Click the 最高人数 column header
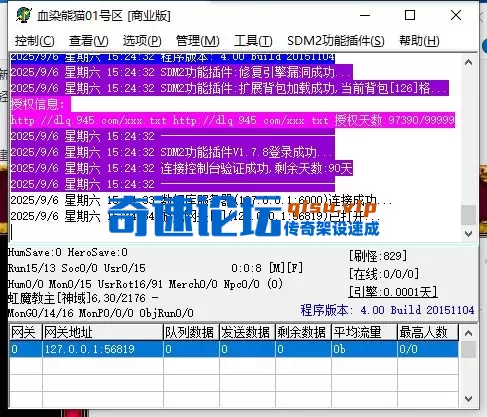This screenshot has height=417, width=487. click(x=428, y=332)
